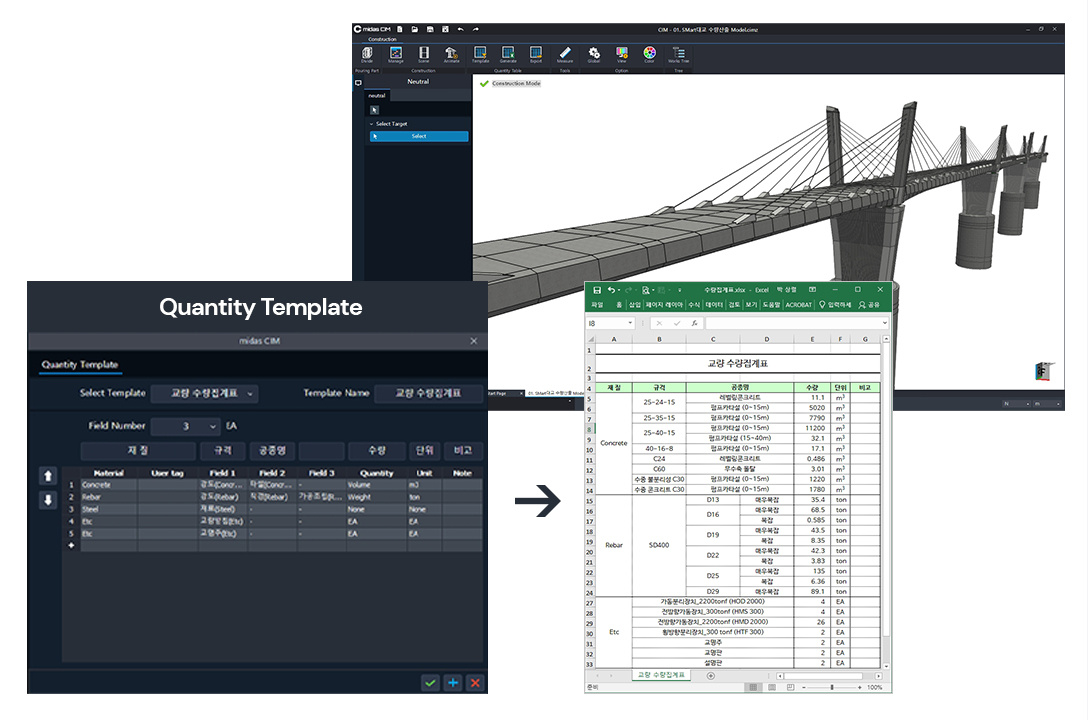The height and width of the screenshot is (720, 1088).
Task: Show the Works Tree panel
Action: [679, 54]
